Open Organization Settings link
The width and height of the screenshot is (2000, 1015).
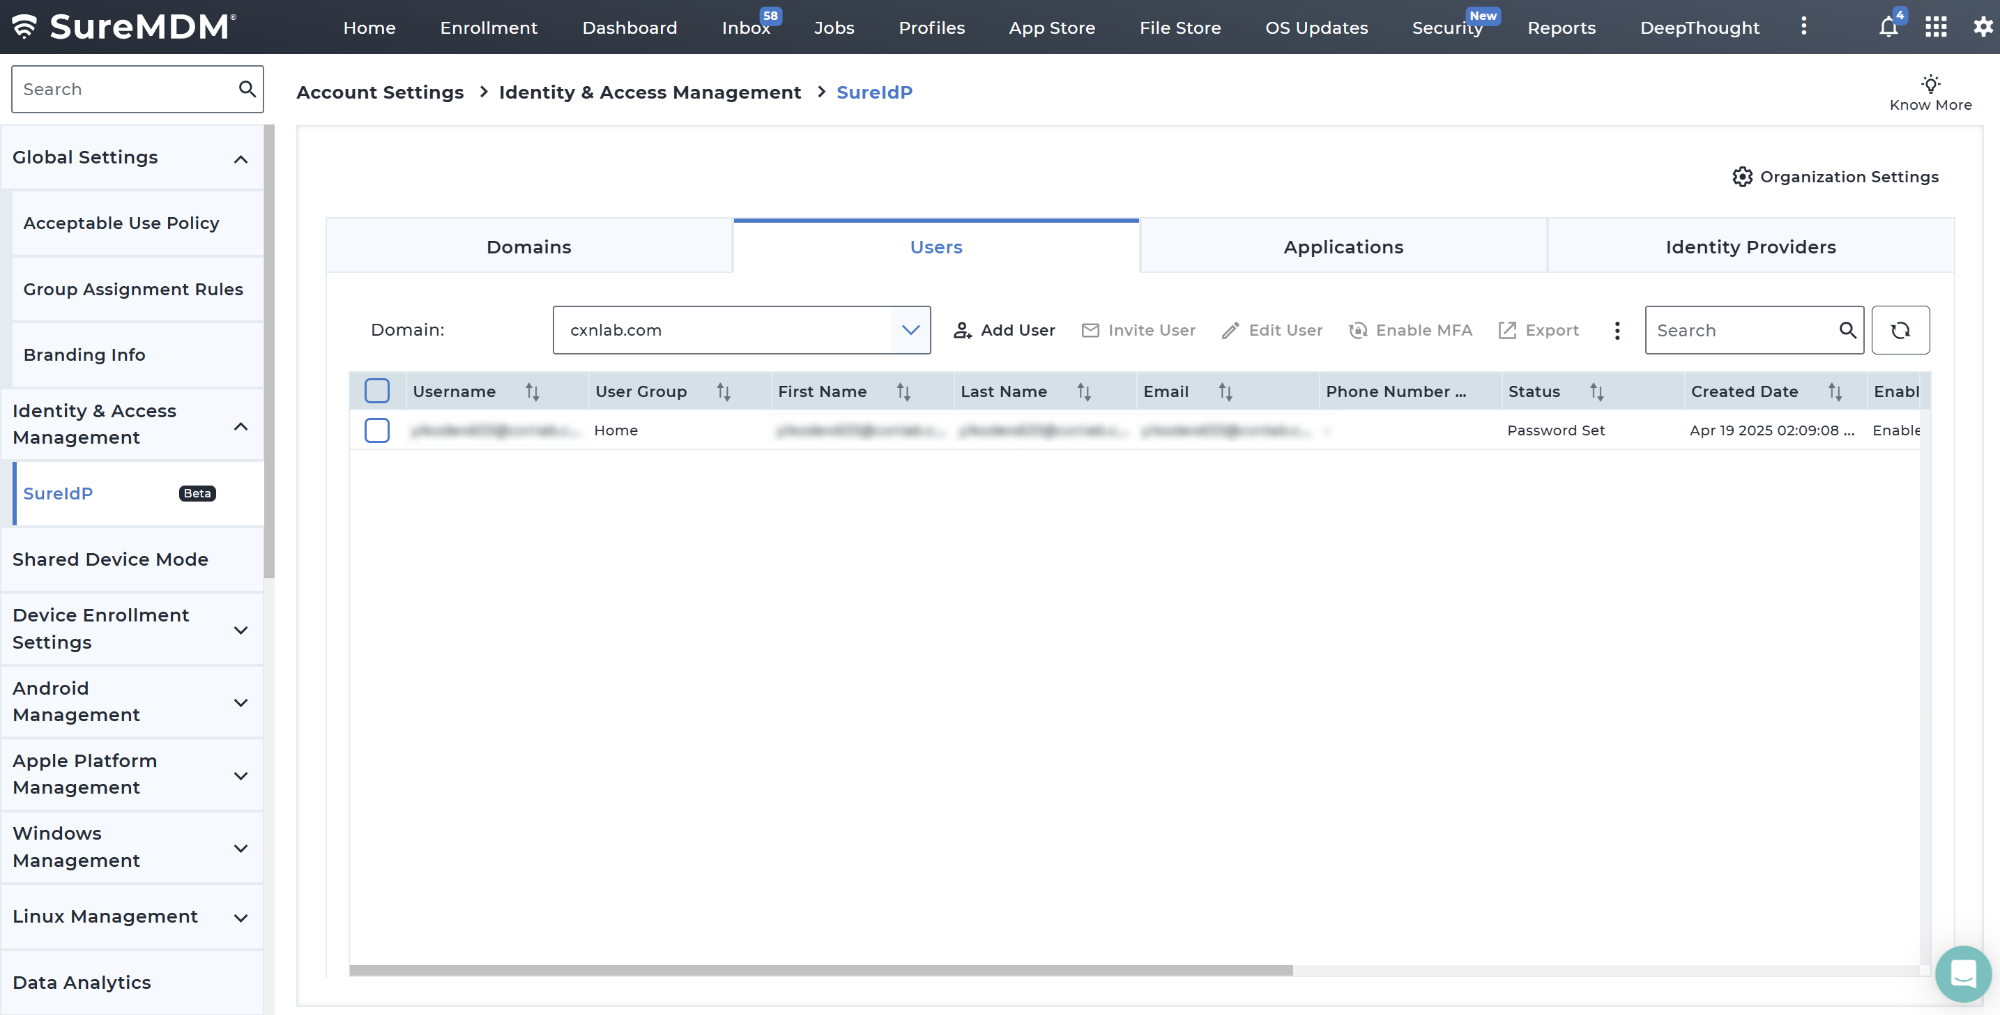(x=1835, y=177)
